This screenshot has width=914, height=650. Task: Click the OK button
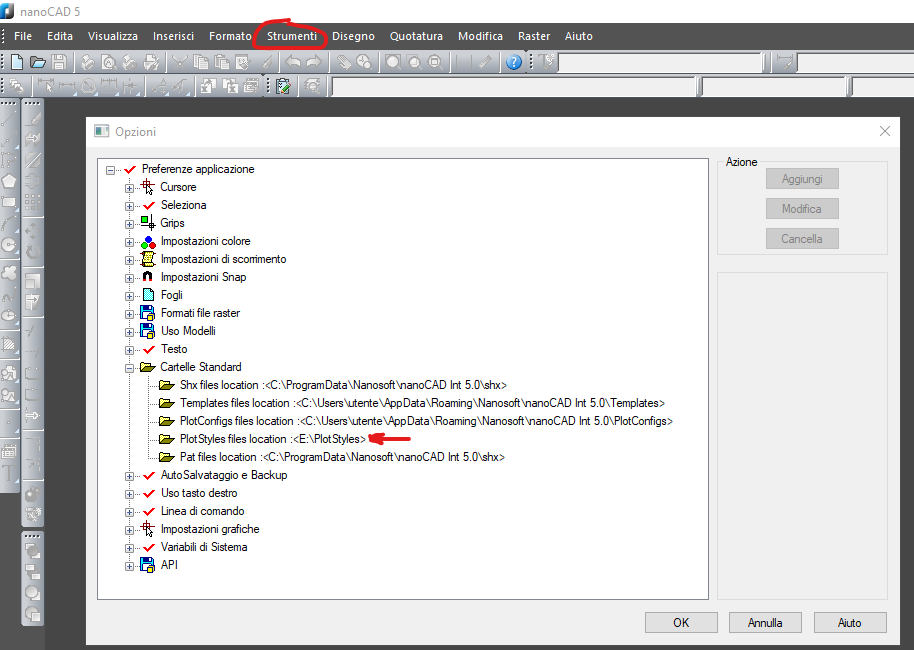click(x=681, y=622)
